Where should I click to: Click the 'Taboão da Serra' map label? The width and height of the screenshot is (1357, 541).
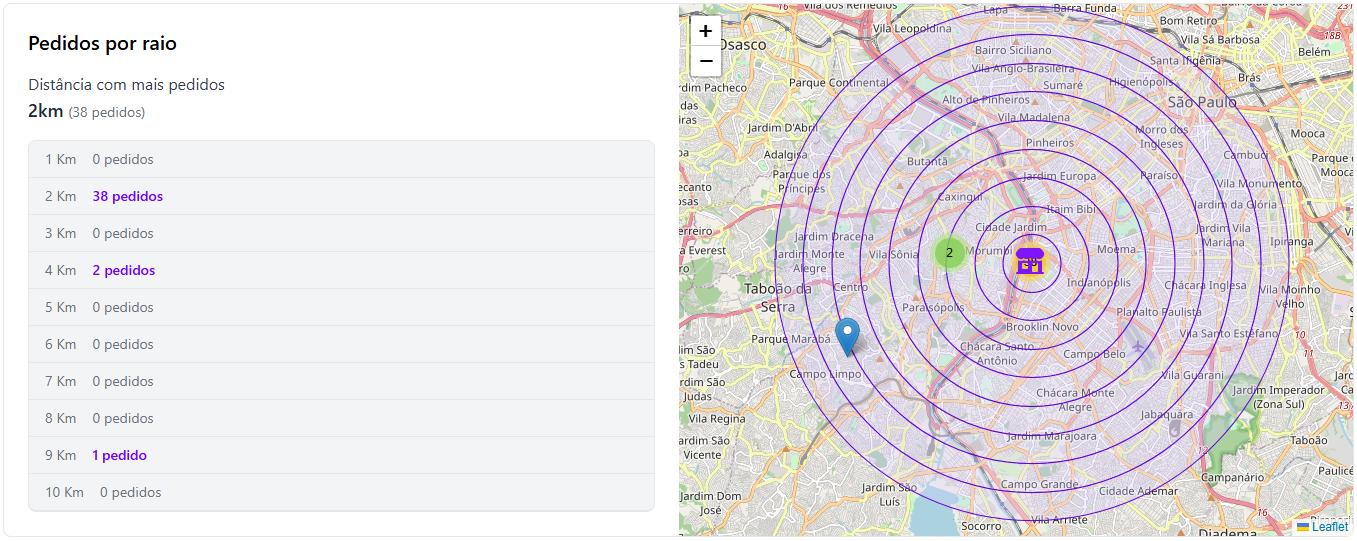click(778, 298)
